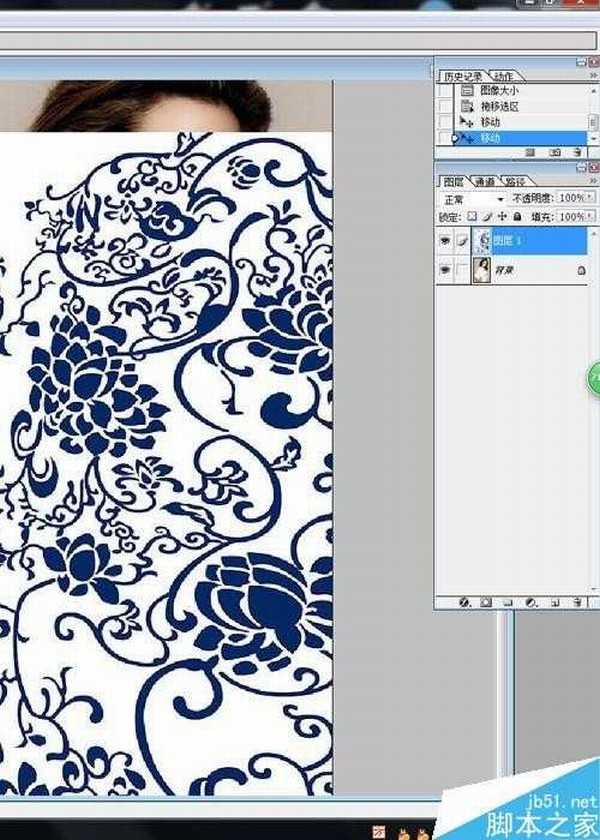Open the opacity slider arrow
This screenshot has width=600, height=840.
(591, 198)
